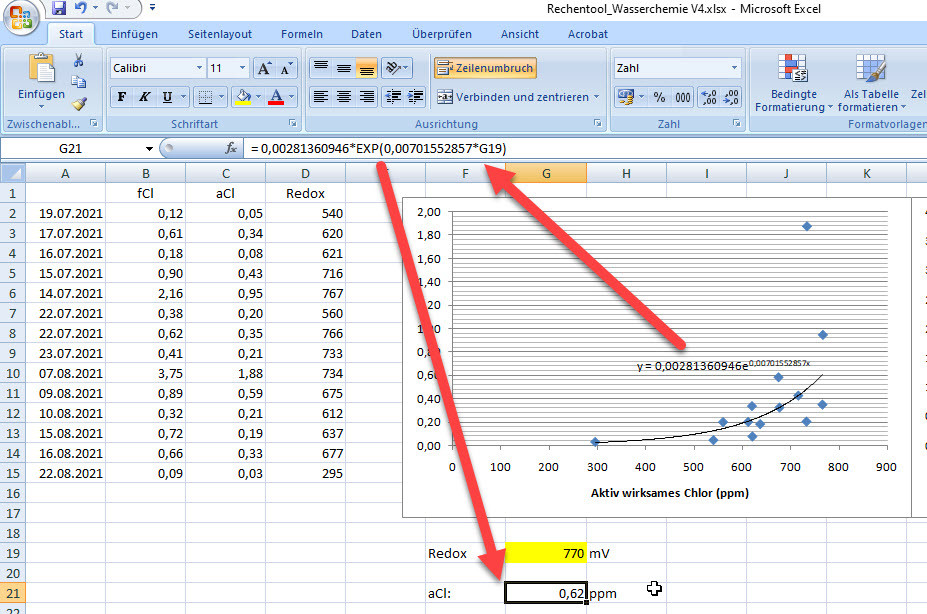The image size is (927, 614).
Task: Toggle italic formatting with the K button
Action: (145, 98)
